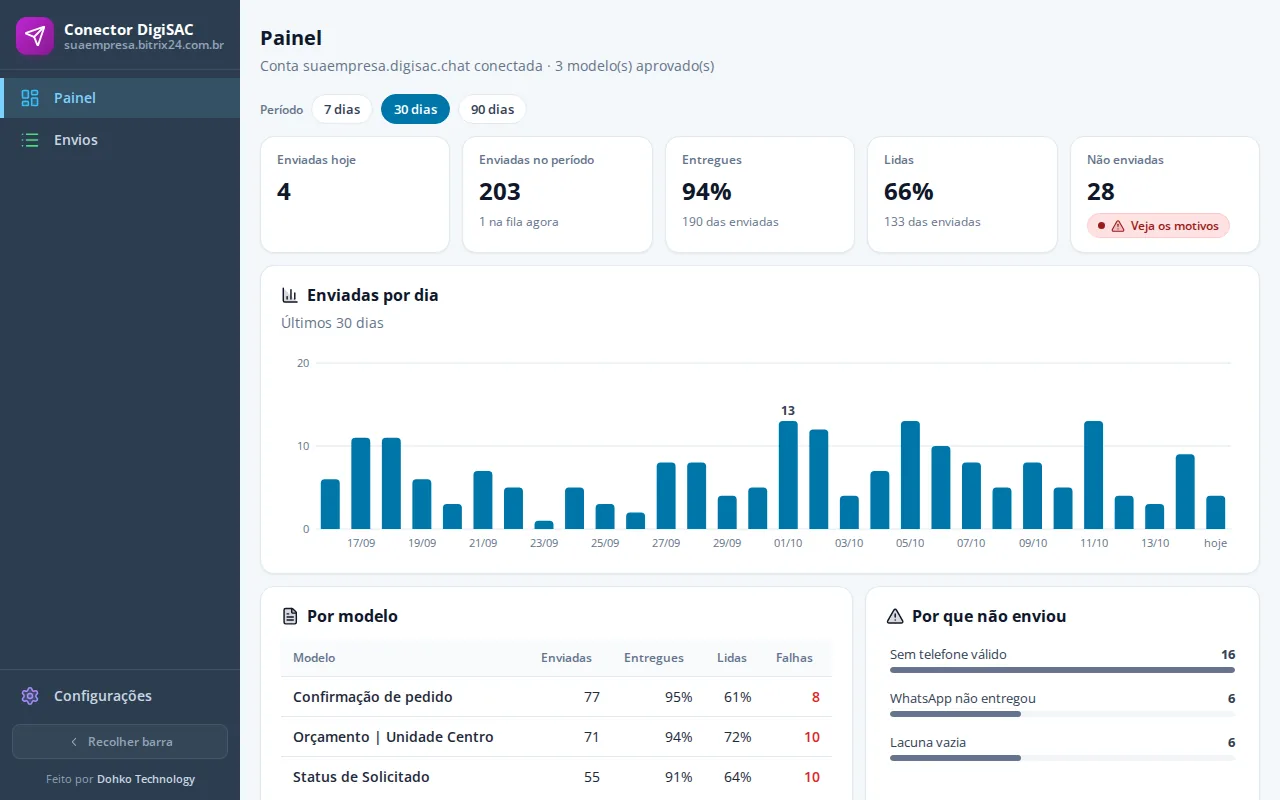
Task: Click the Painel dashboard grid icon
Action: [x=30, y=98]
